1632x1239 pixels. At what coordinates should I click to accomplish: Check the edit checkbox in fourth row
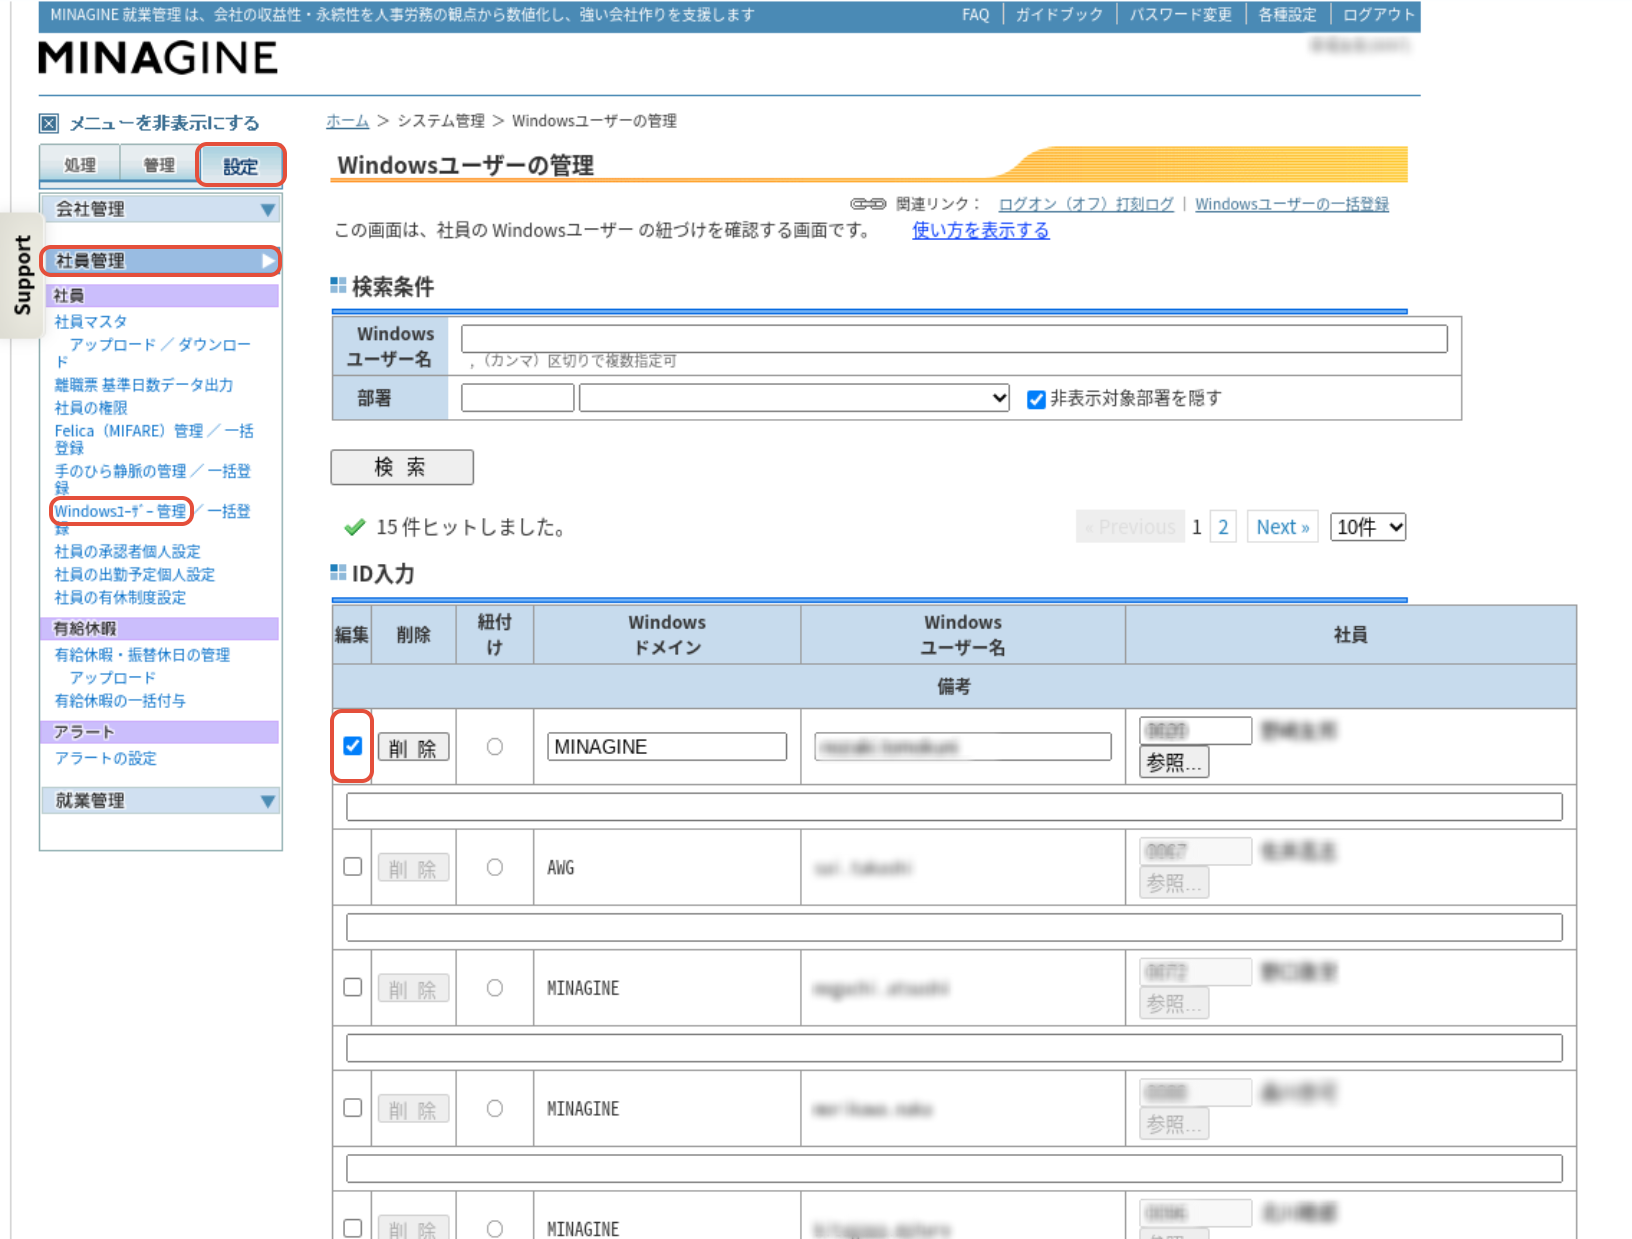click(x=352, y=1108)
